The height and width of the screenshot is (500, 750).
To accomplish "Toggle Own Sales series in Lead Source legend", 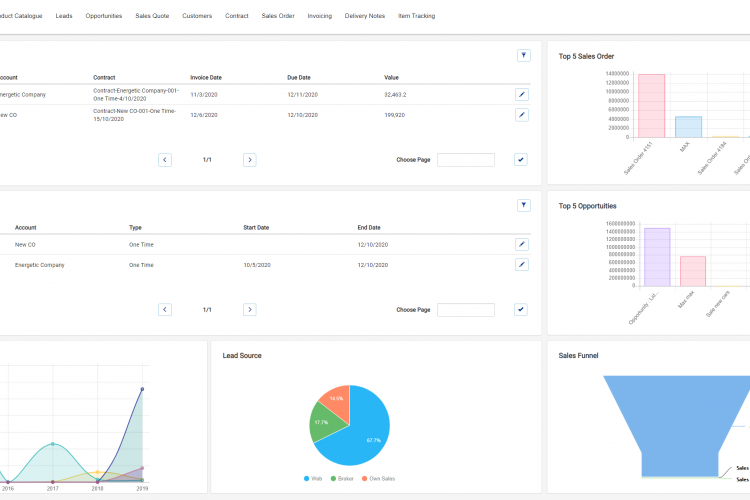I will click(x=378, y=479).
